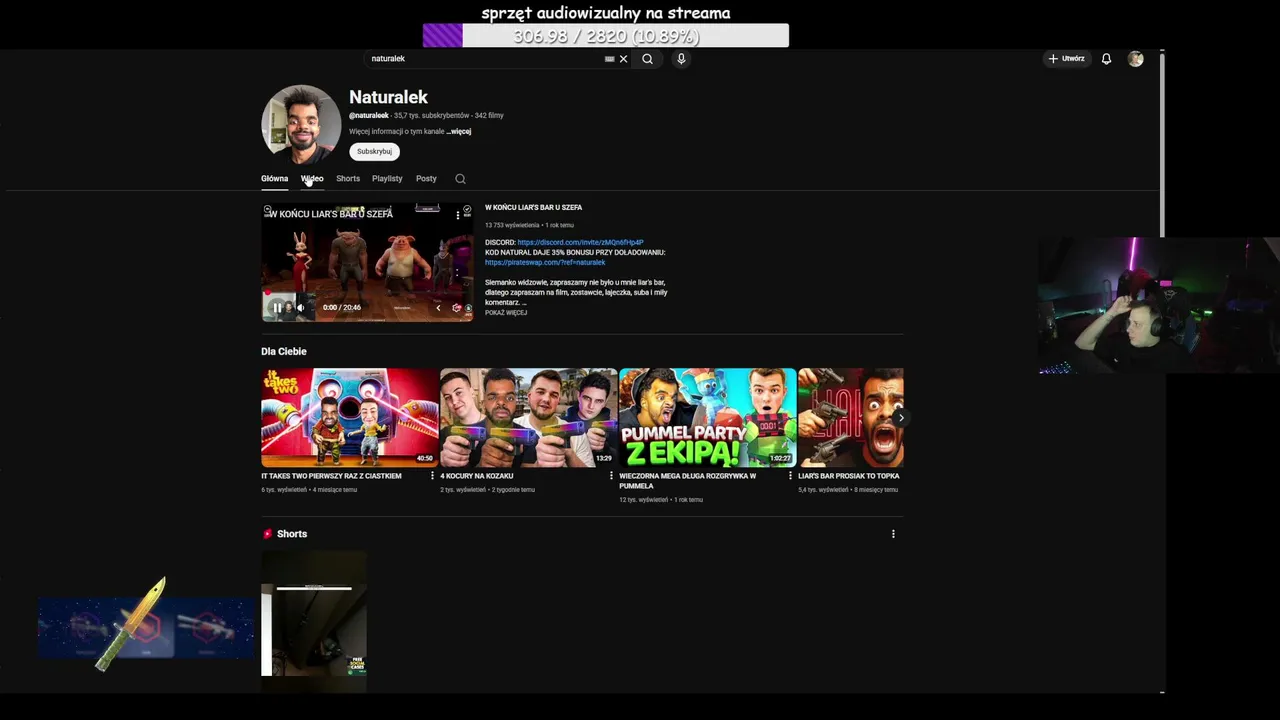Click the Subskrybuj button
The height and width of the screenshot is (720, 1280).
(374, 151)
